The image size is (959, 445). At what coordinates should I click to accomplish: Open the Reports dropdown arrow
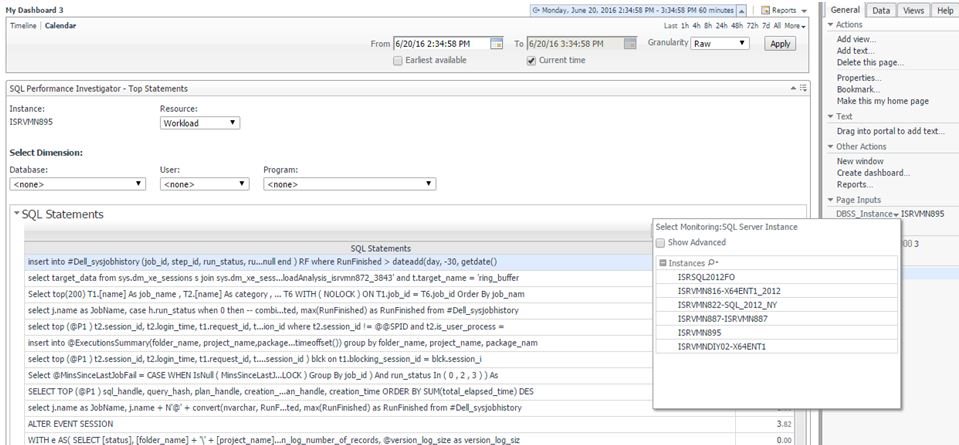[804, 11]
